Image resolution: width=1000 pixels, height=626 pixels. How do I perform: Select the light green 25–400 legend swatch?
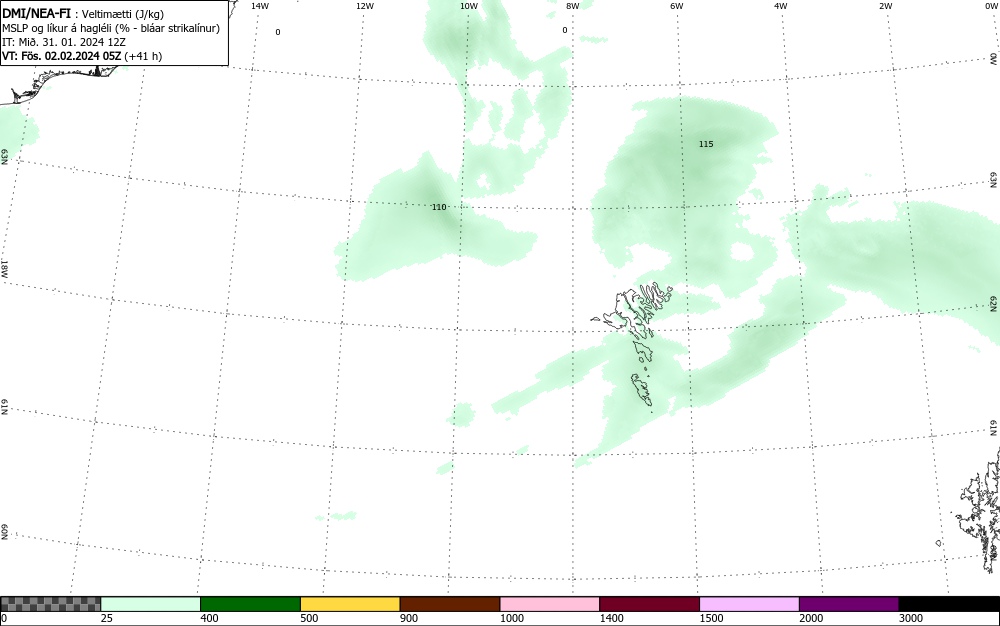point(151,604)
